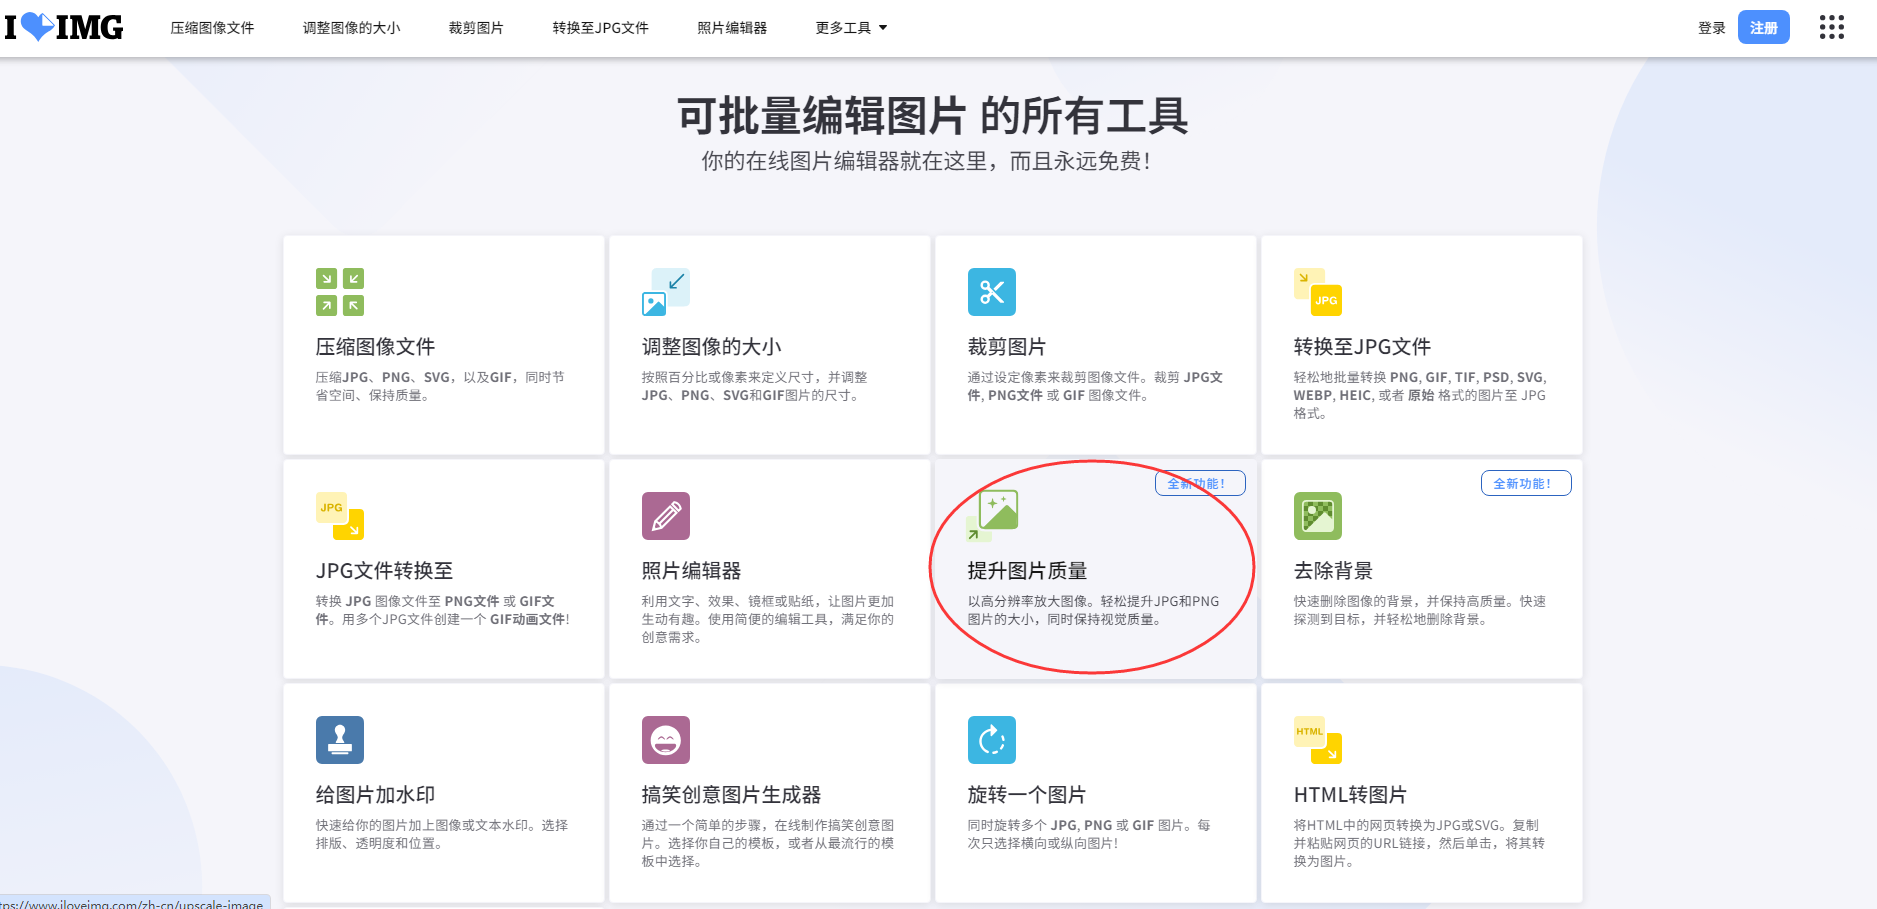Select the convert-to-JPG tool icon
The image size is (1877, 909).
[x=1318, y=291]
